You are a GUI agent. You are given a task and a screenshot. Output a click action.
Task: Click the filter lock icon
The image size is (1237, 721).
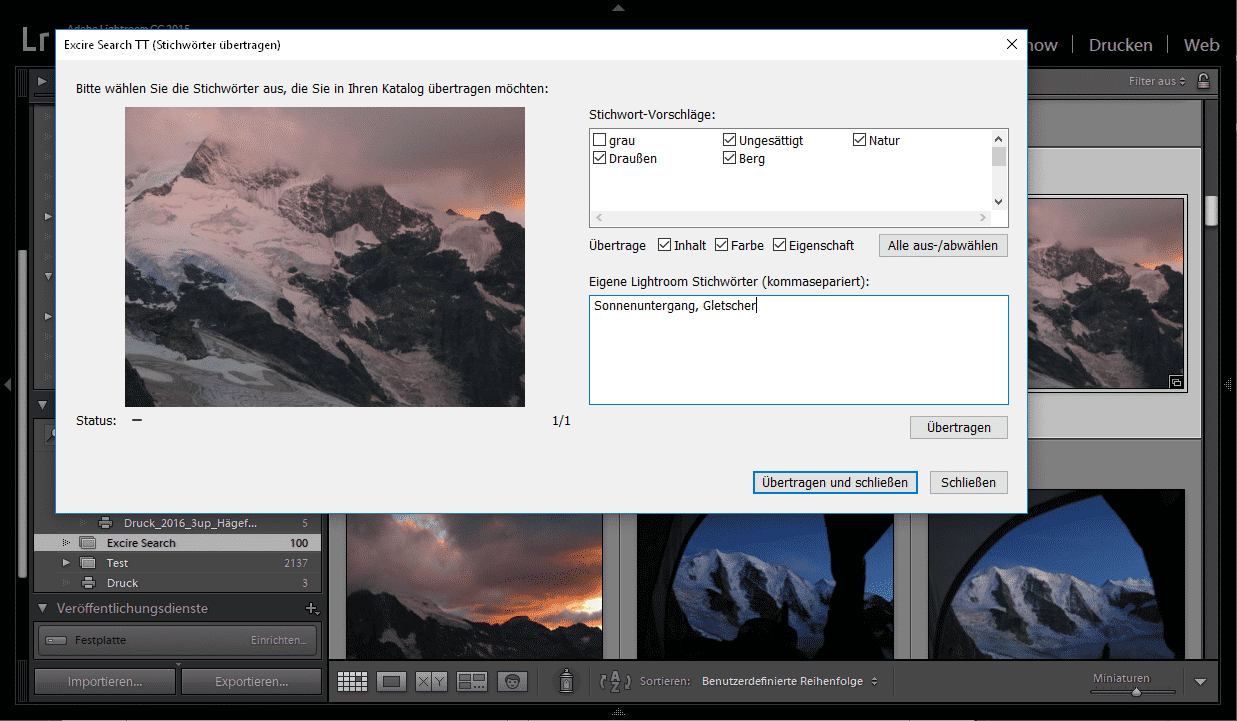point(1203,81)
